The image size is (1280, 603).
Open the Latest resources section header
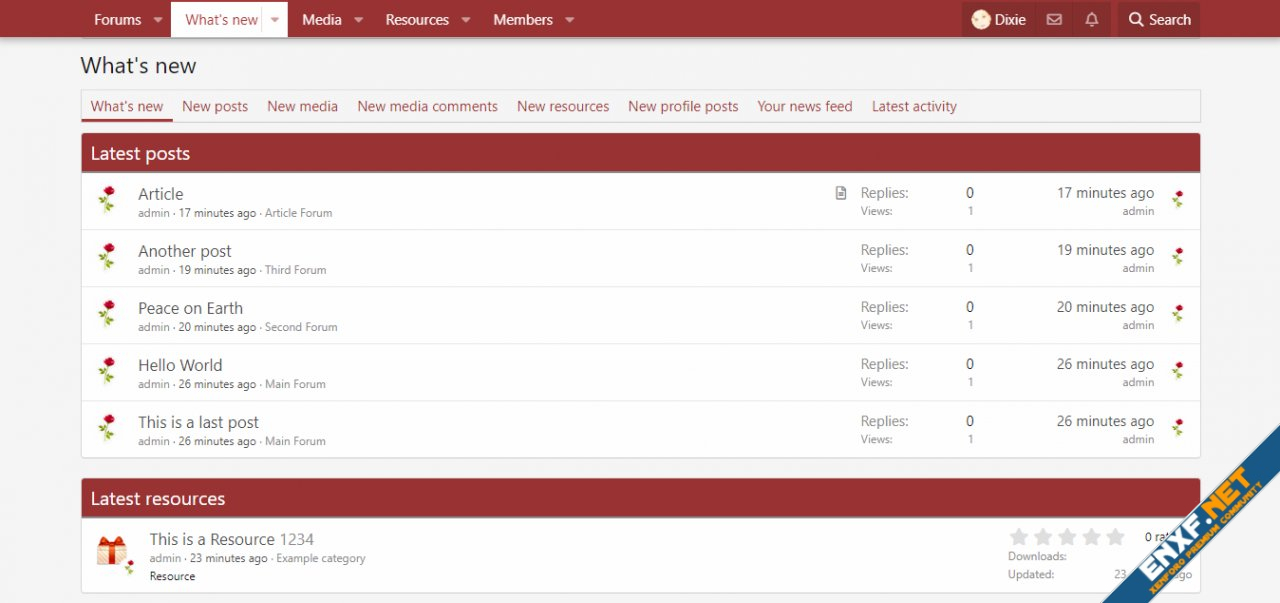point(158,499)
